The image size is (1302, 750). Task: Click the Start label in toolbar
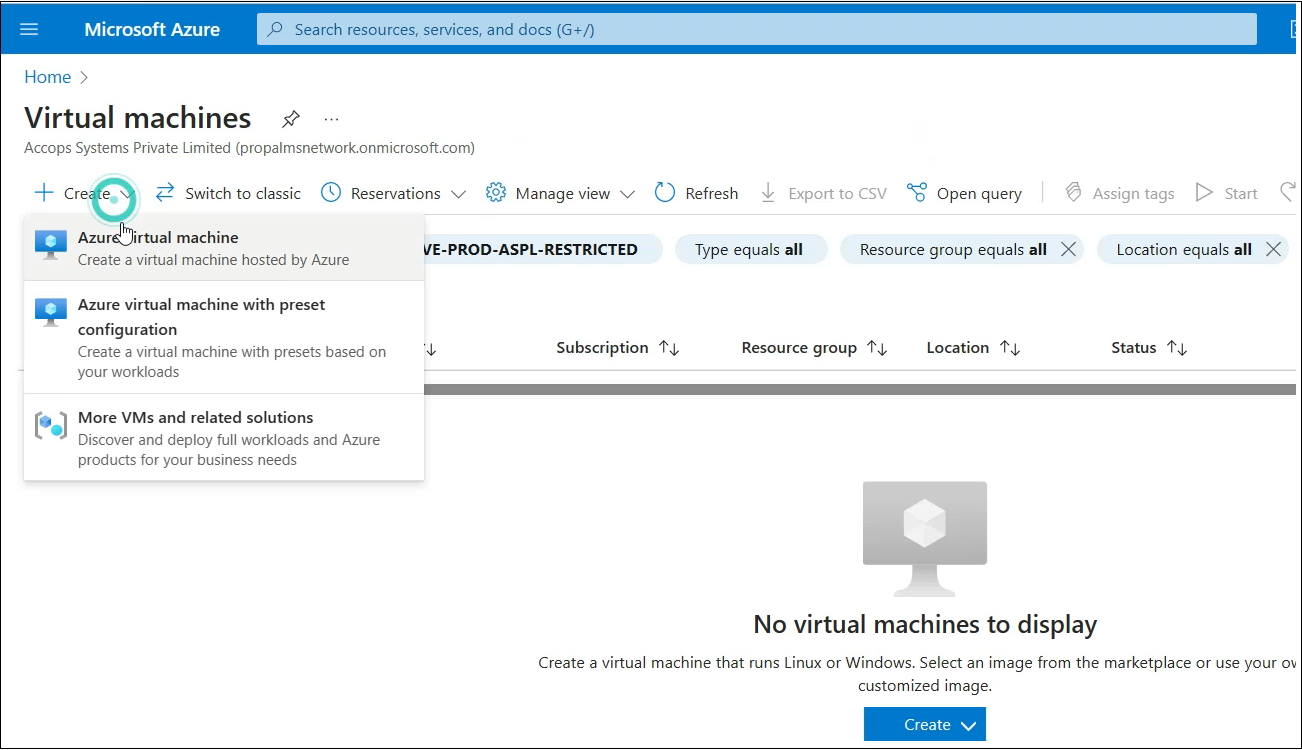pyautogui.click(x=1241, y=193)
